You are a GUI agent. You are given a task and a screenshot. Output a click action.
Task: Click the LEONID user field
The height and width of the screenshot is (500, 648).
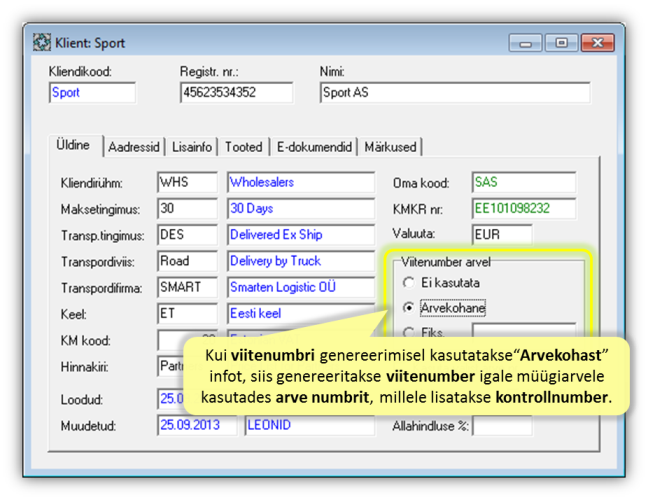point(310,425)
